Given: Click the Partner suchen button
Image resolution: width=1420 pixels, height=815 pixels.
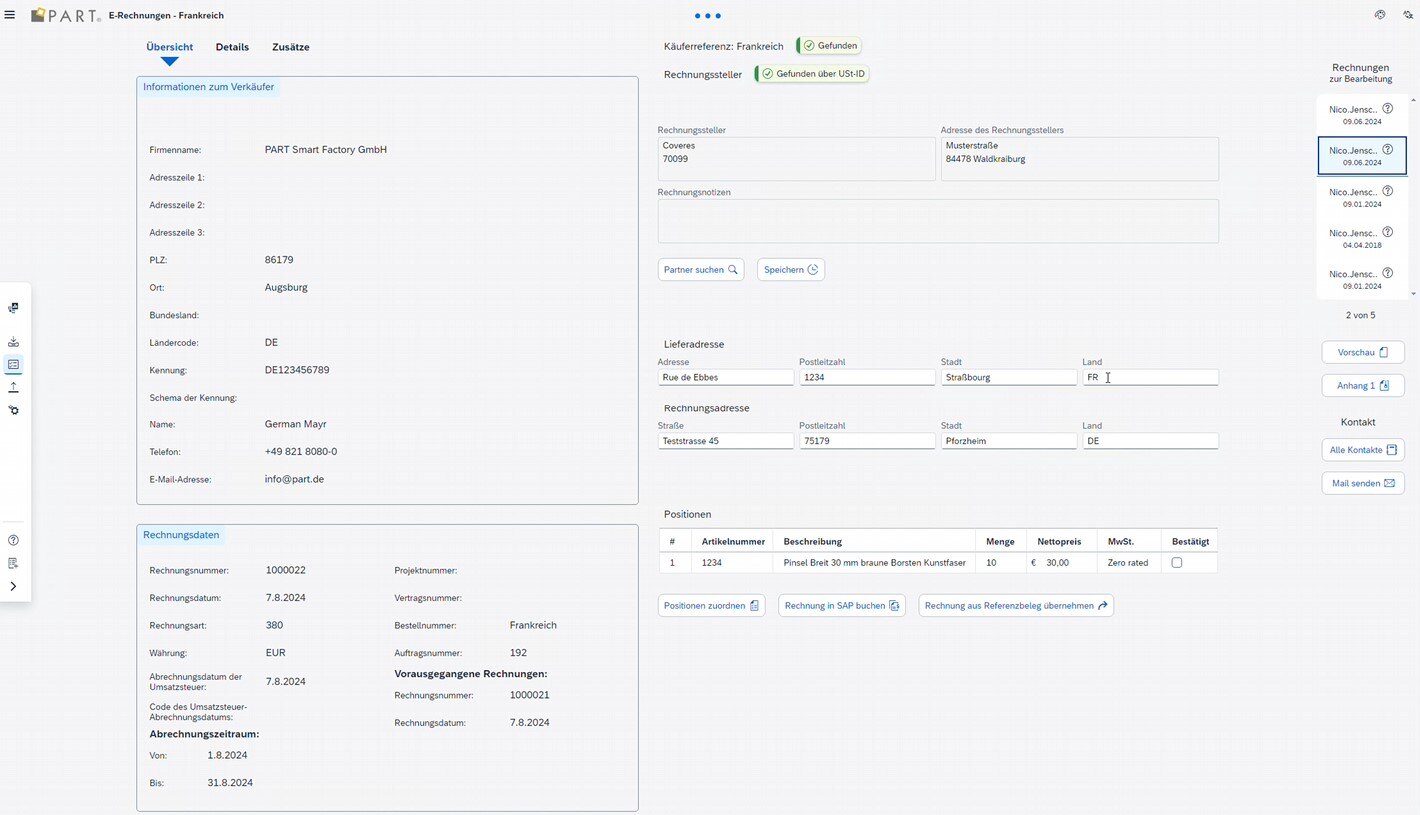Looking at the screenshot, I should click(701, 270).
